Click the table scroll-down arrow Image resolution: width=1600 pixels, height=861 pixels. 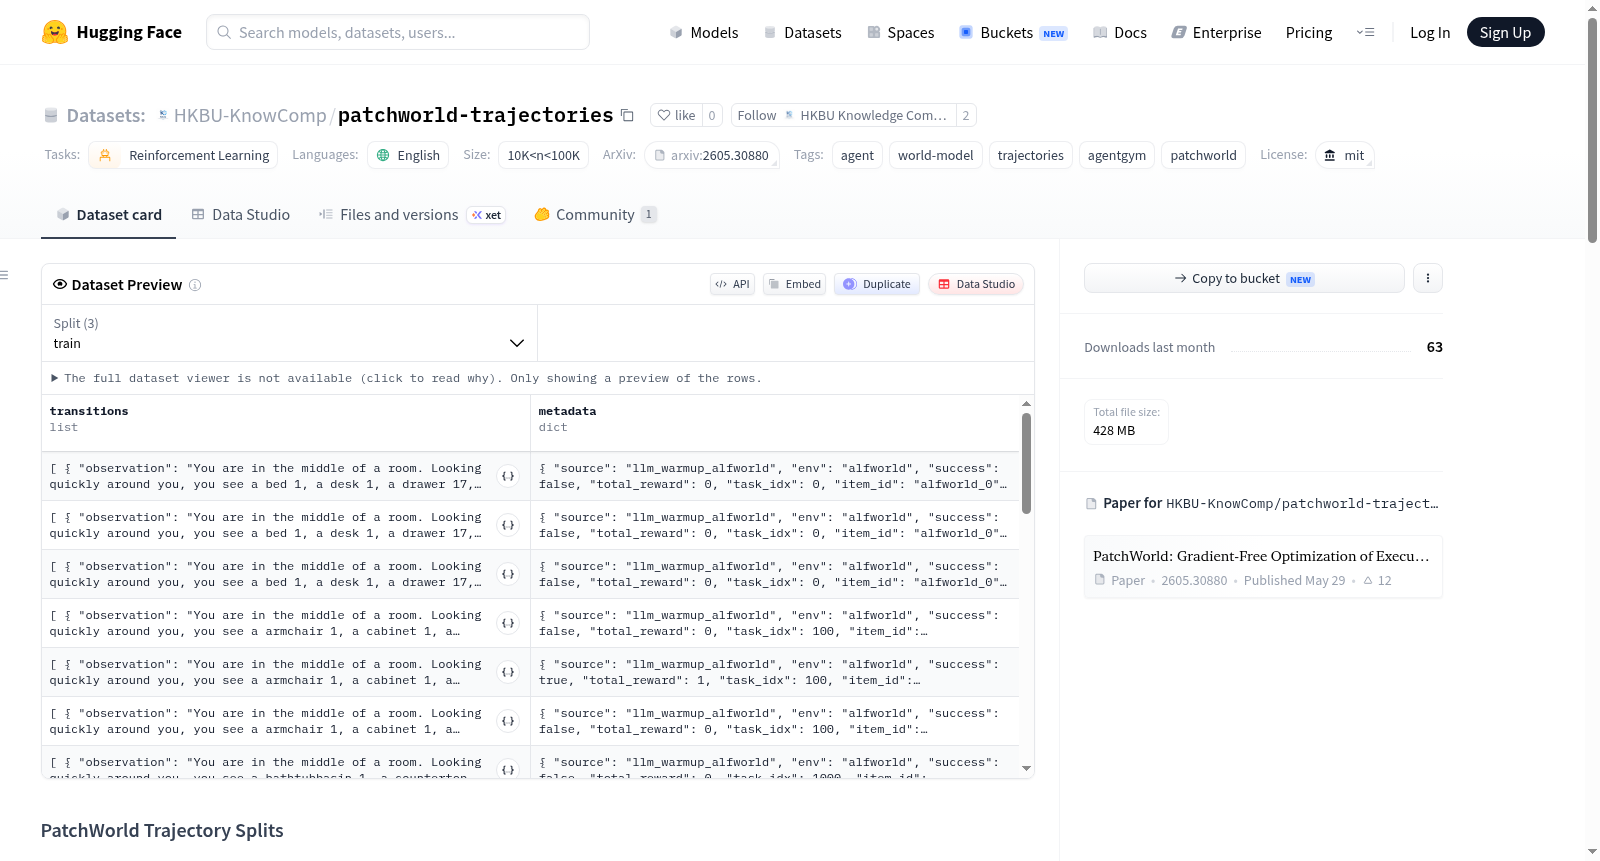(1026, 769)
